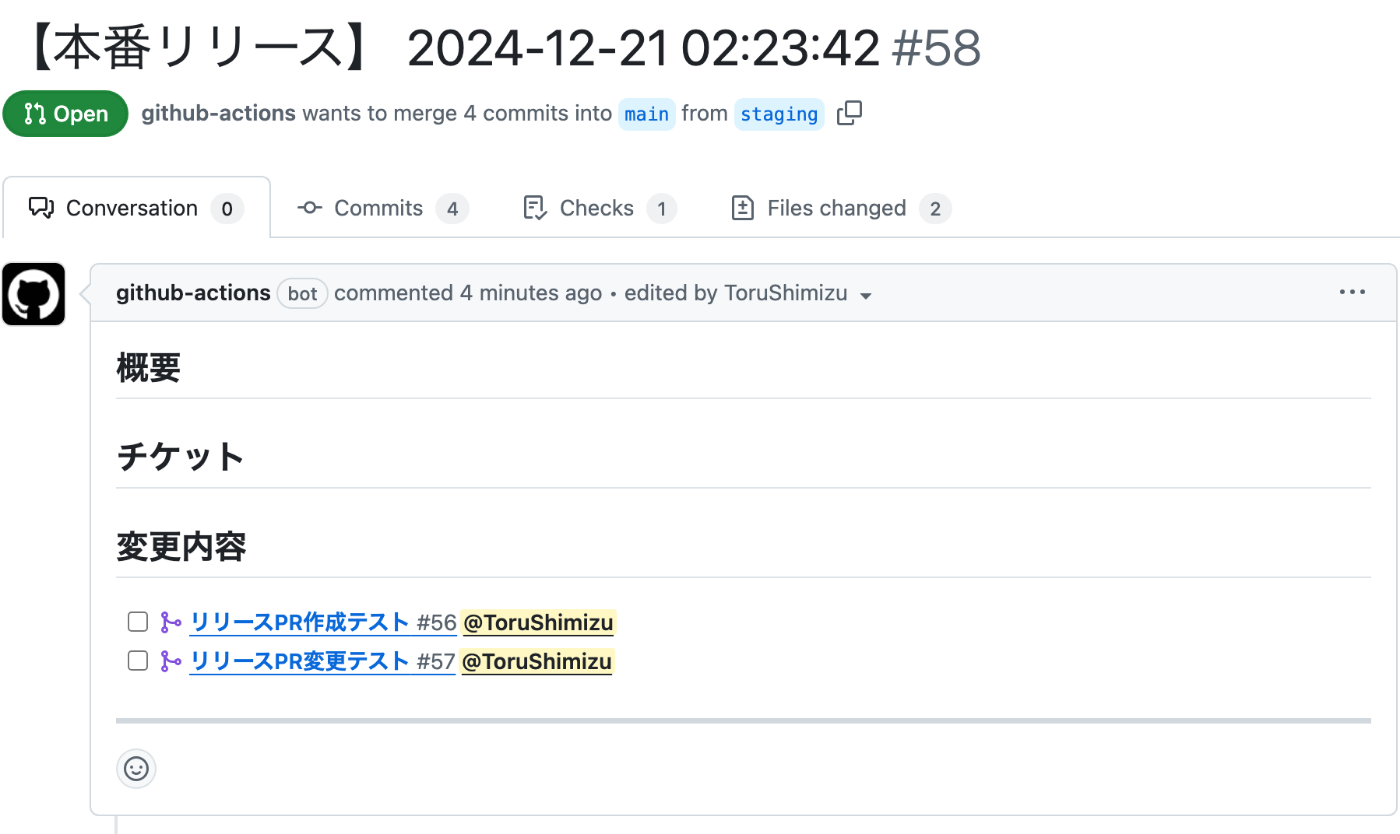Open the リリースPR変更テスト pull request link
1400x834 pixels.
pyautogui.click(x=300, y=661)
